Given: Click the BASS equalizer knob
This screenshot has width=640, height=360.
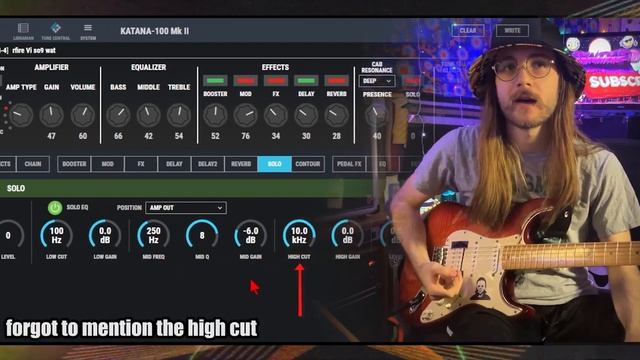Looking at the screenshot, I should 118,115.
